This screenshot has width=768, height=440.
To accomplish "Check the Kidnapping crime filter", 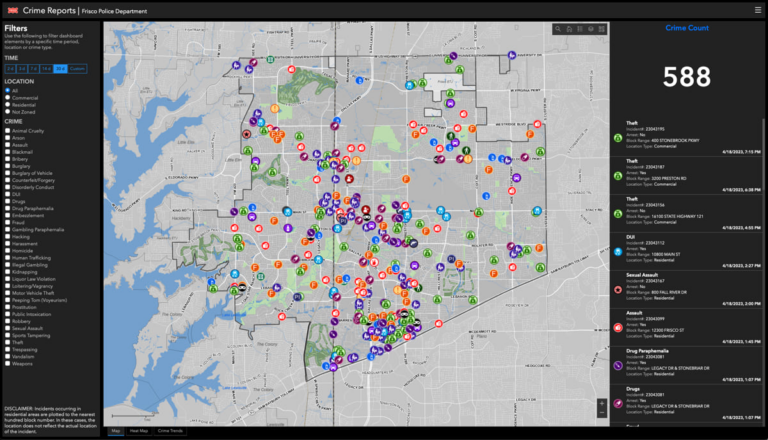I will (x=7, y=272).
